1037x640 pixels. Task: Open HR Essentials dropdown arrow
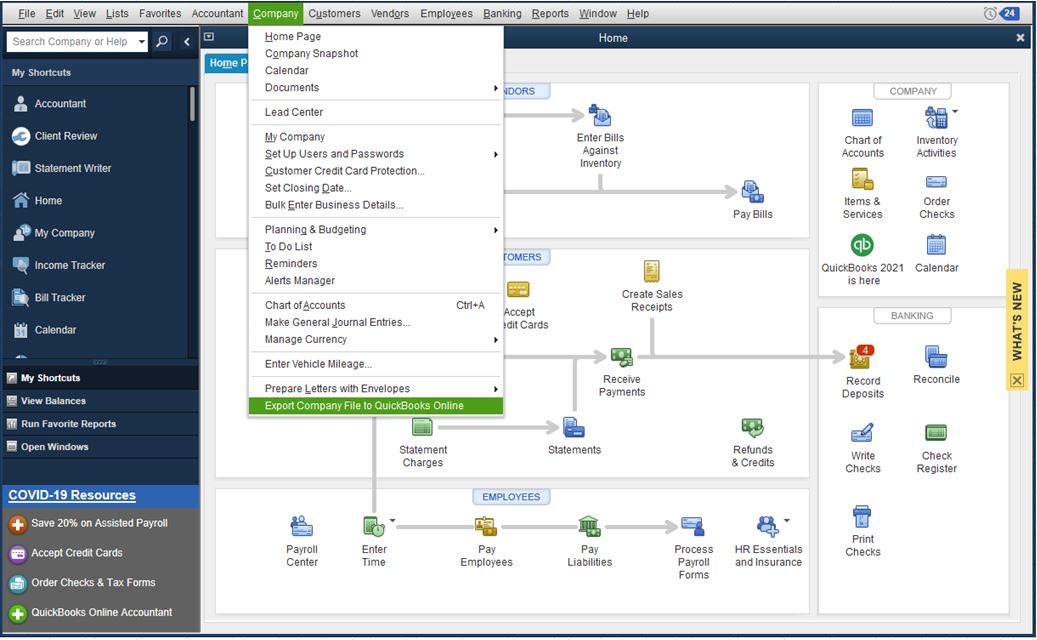(786, 520)
